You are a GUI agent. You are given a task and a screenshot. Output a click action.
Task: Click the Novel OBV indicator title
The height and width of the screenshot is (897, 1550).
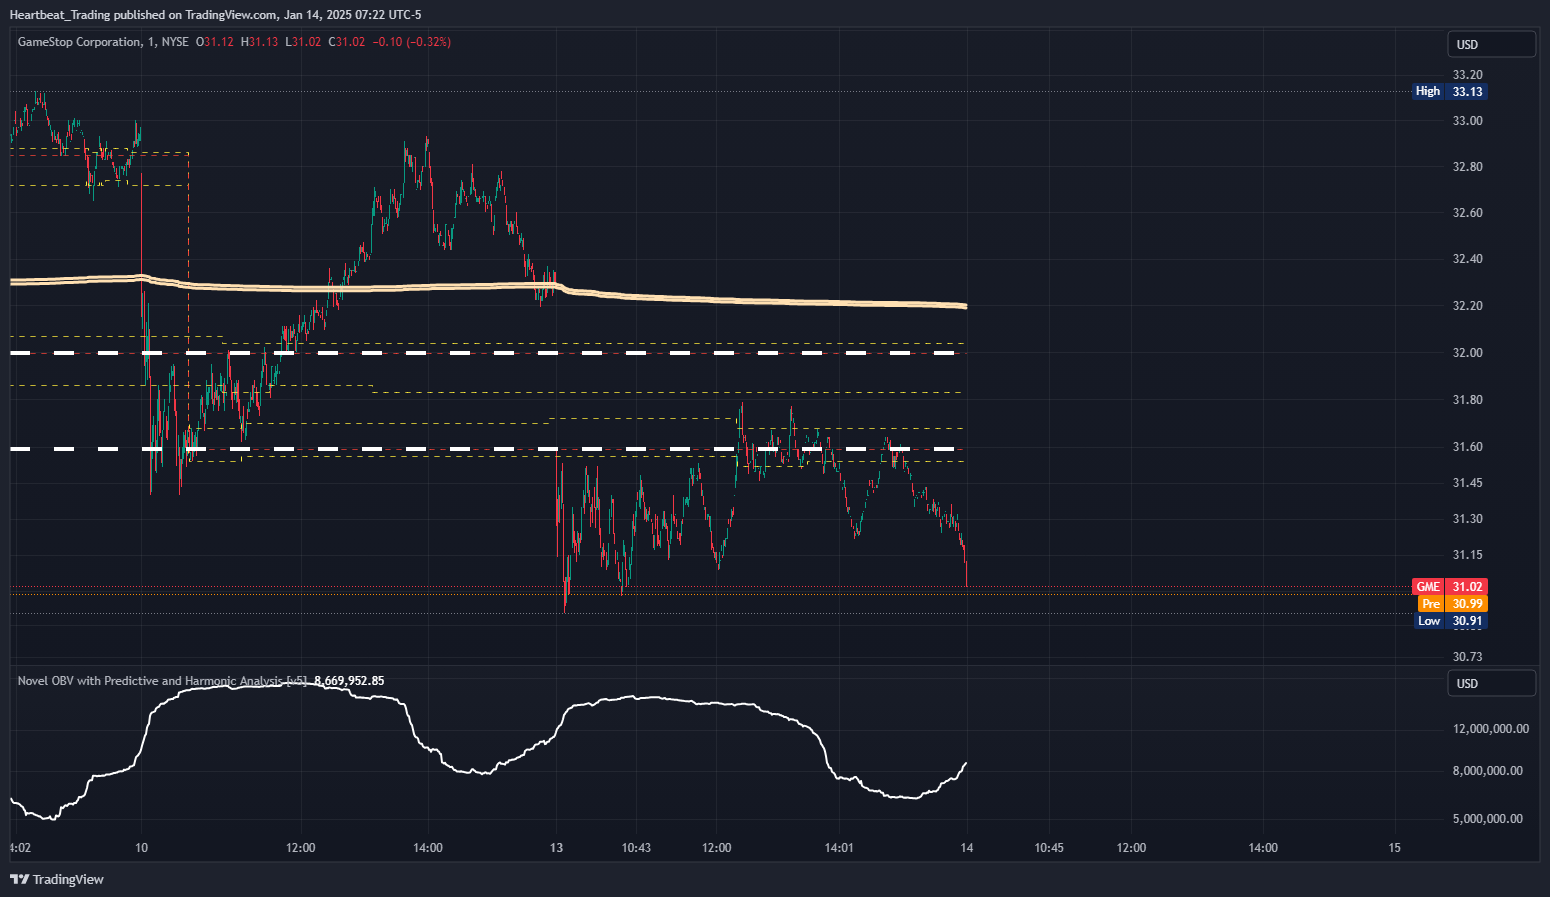(162, 681)
